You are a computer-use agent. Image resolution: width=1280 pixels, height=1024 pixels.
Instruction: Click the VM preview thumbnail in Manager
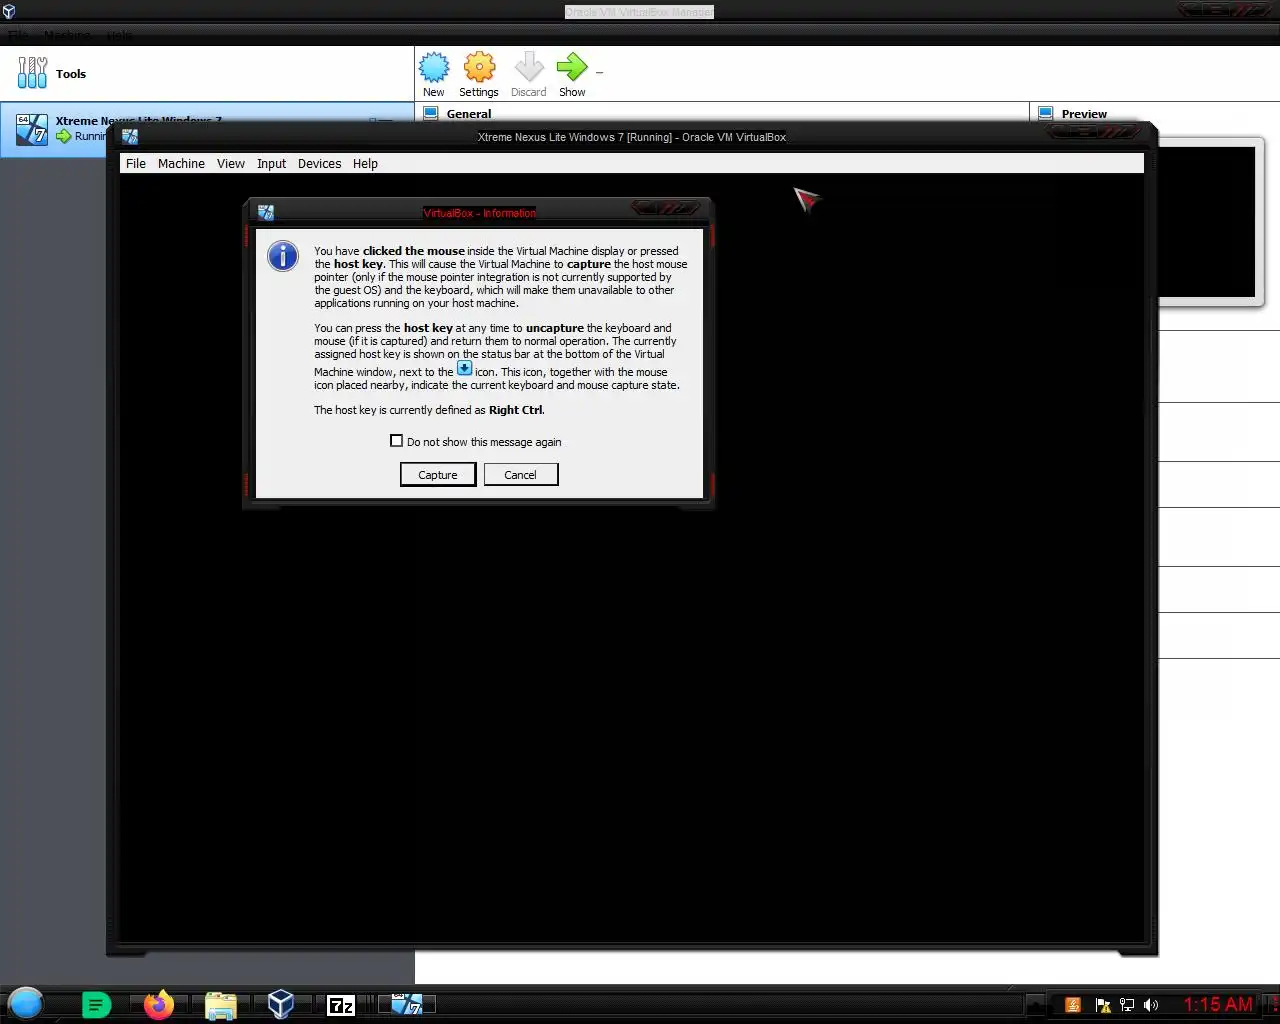pyautogui.click(x=1207, y=220)
